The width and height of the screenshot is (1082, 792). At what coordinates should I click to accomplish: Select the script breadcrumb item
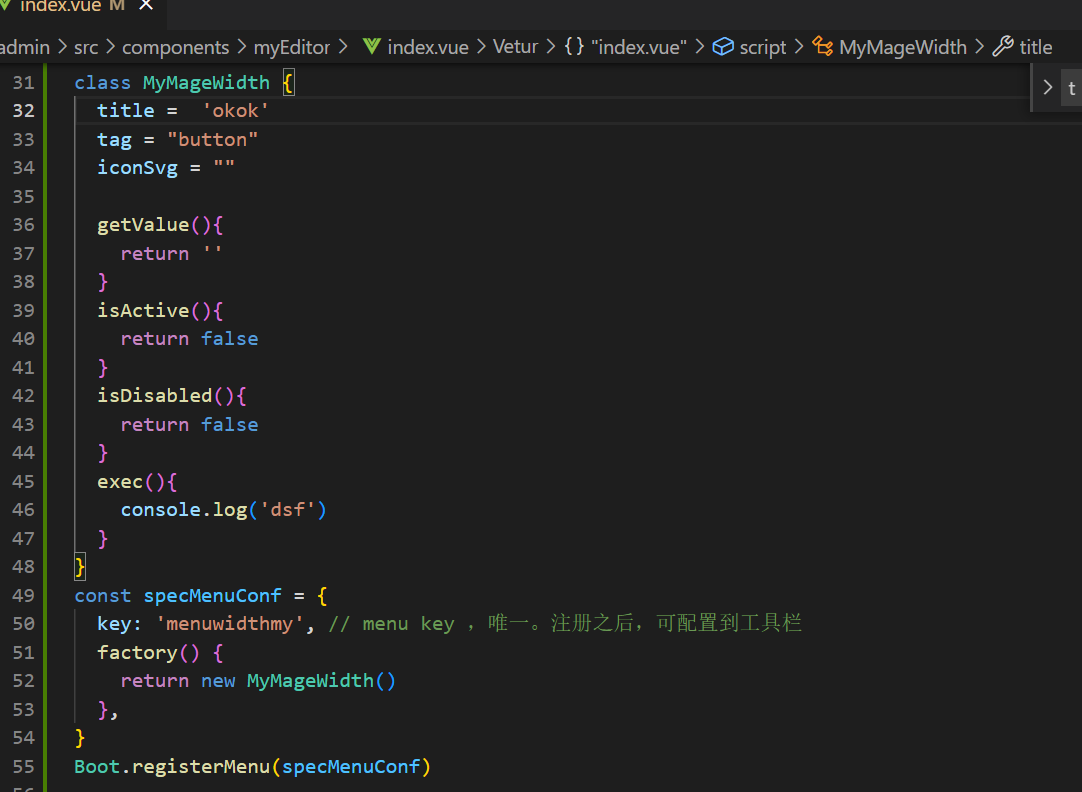click(x=763, y=47)
